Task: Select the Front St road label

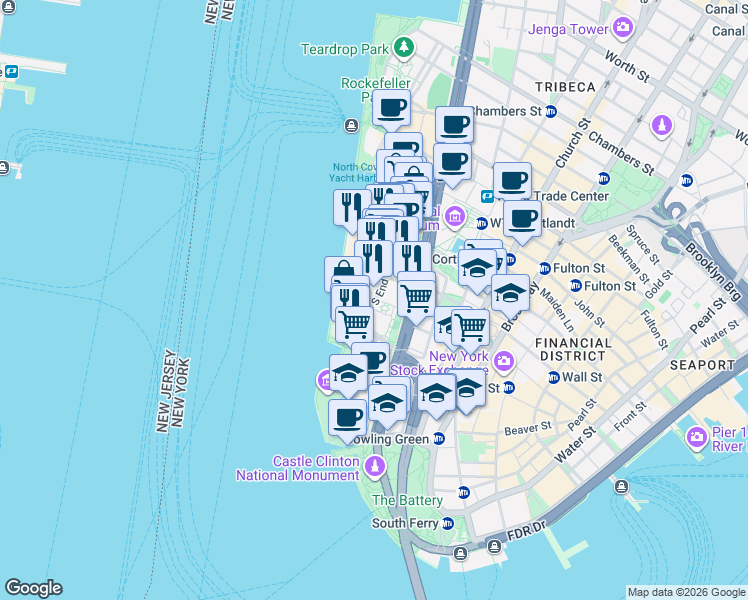Action: 631,416
